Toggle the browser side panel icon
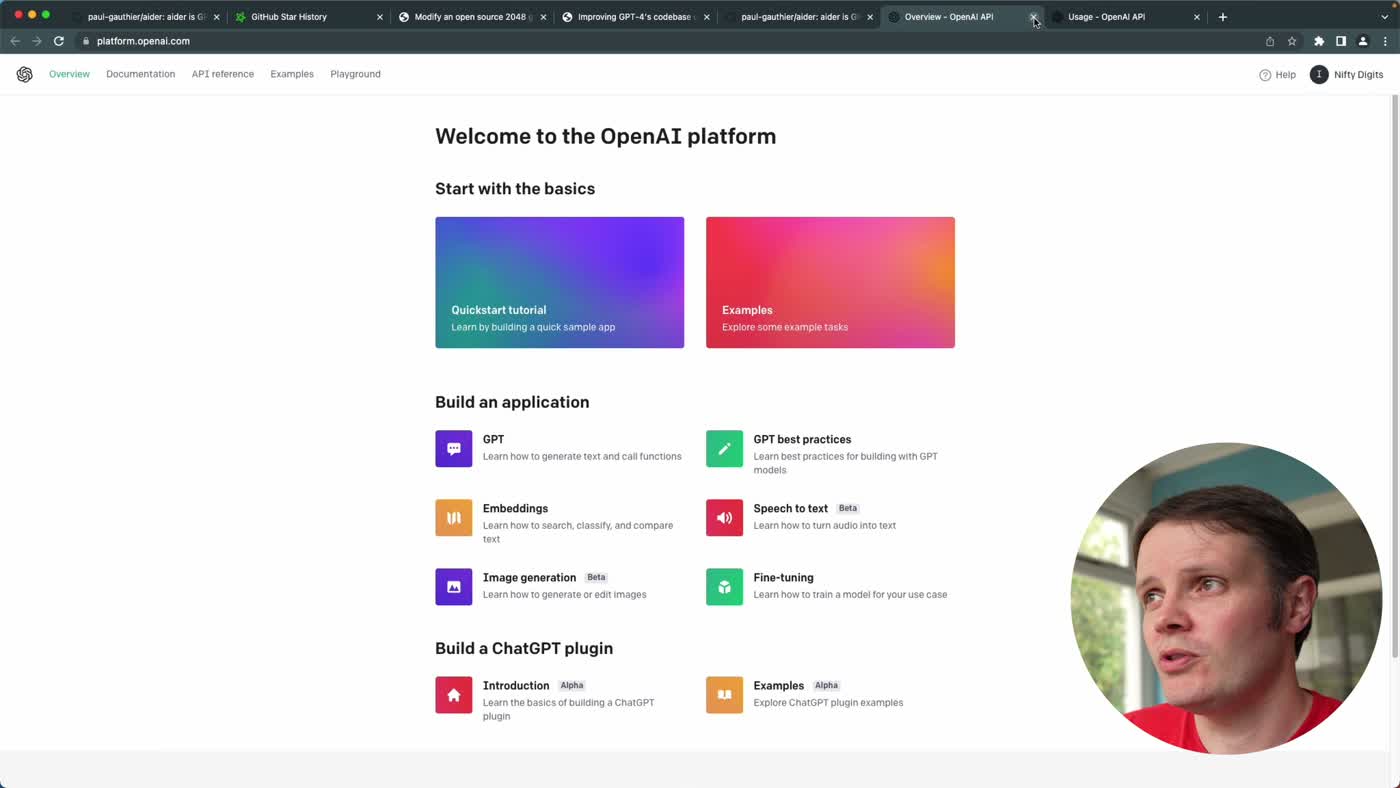 tap(1341, 41)
